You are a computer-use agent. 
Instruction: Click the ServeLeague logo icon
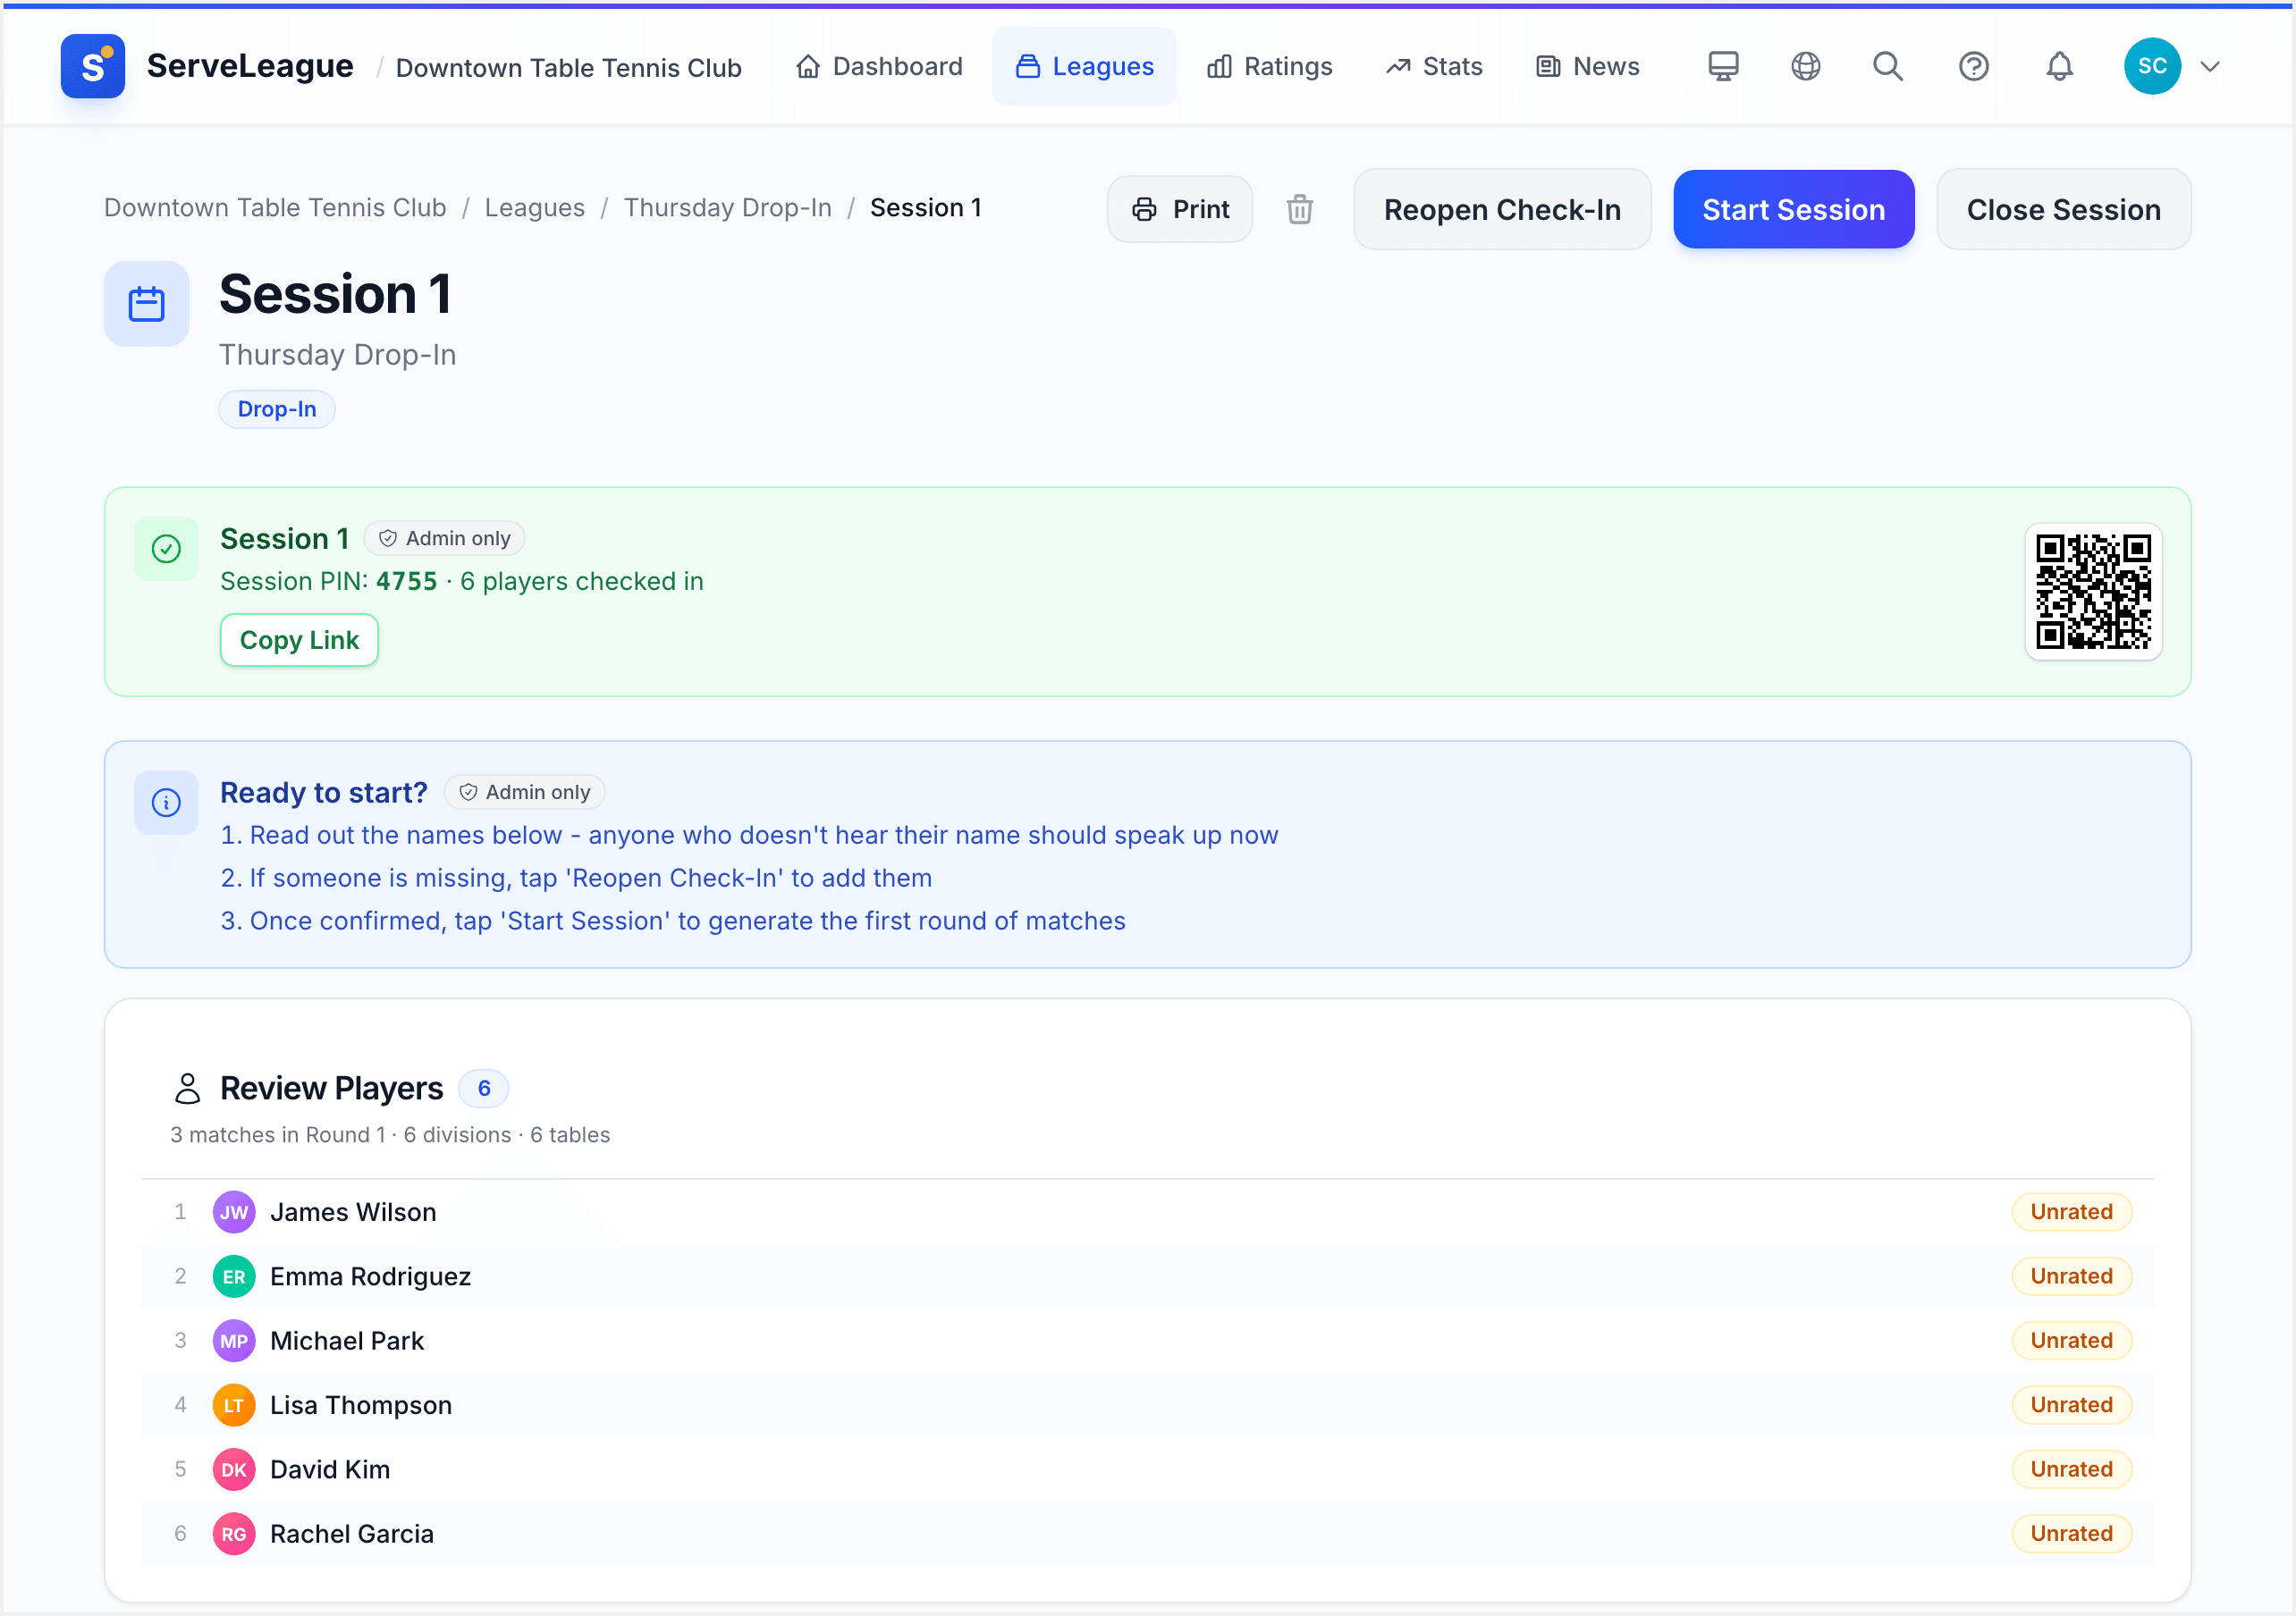tap(92, 66)
